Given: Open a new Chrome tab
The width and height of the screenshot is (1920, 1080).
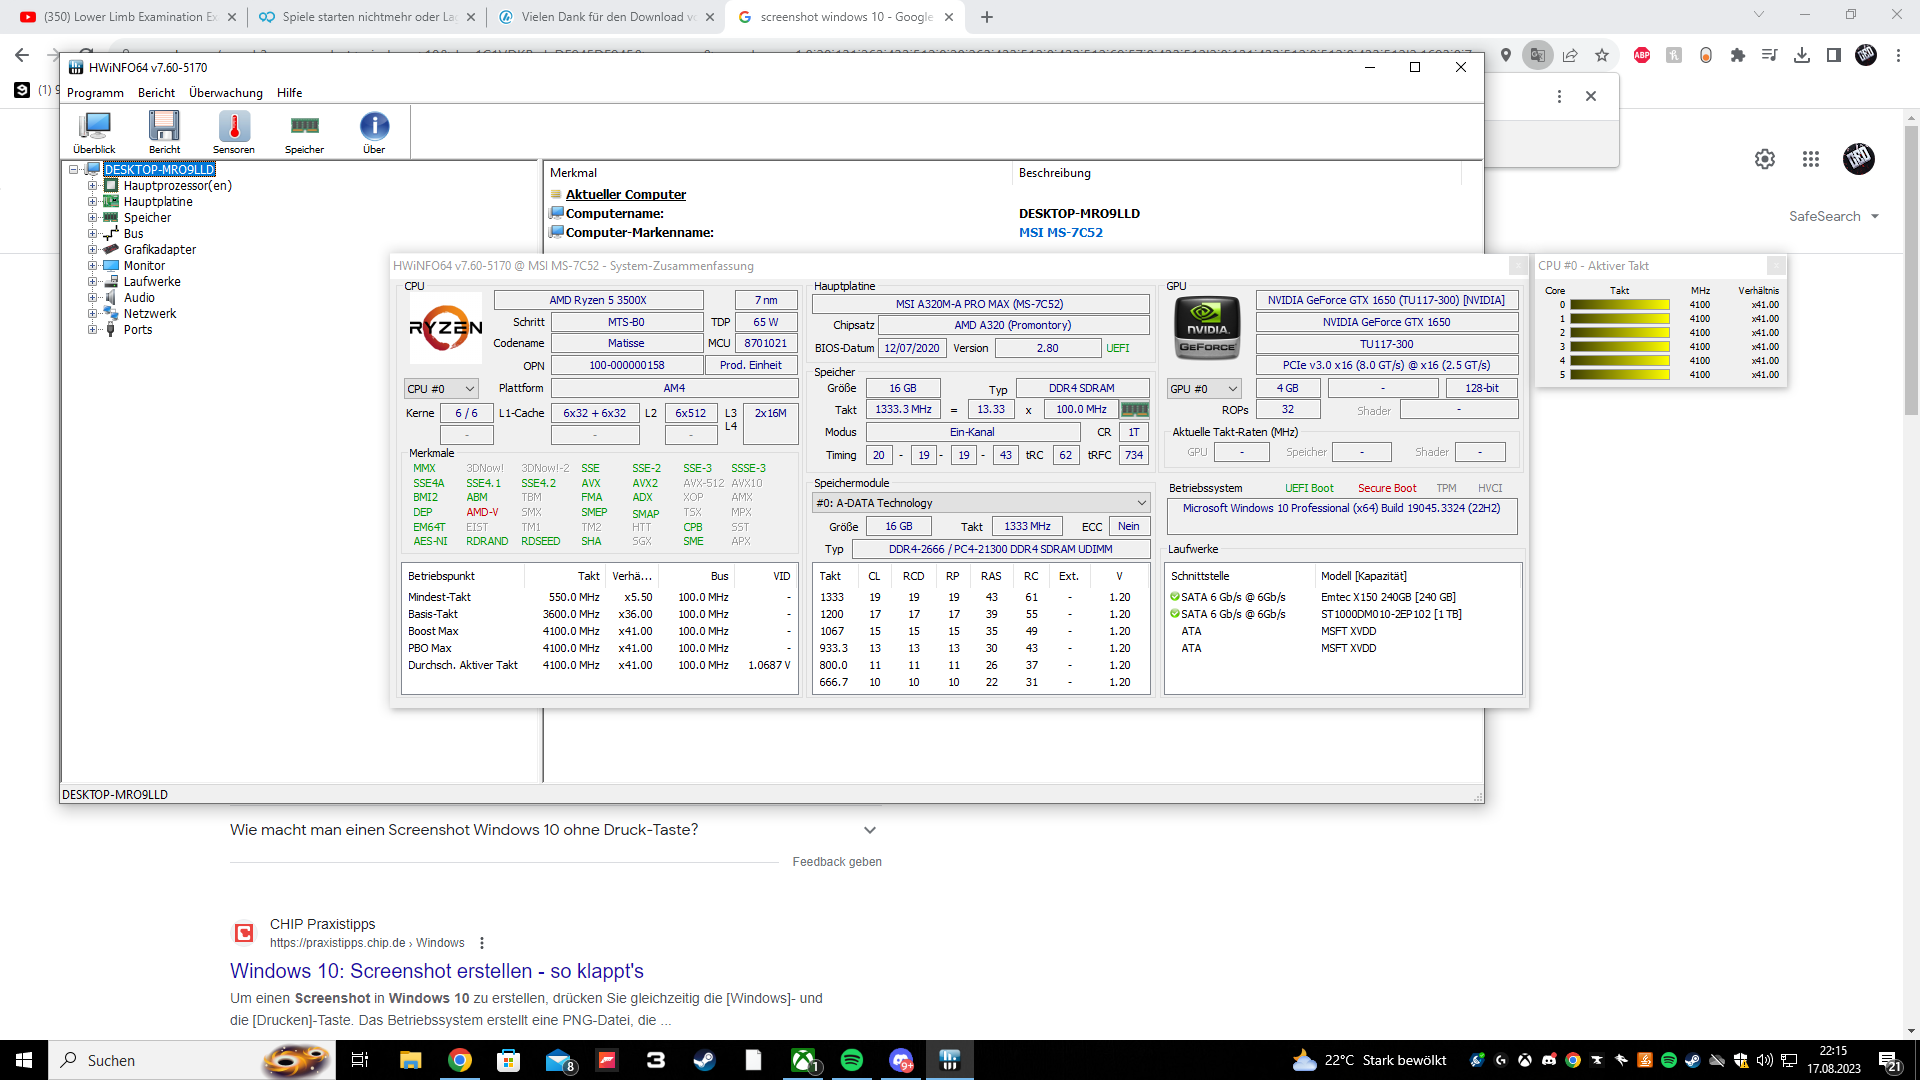Looking at the screenshot, I should [987, 17].
